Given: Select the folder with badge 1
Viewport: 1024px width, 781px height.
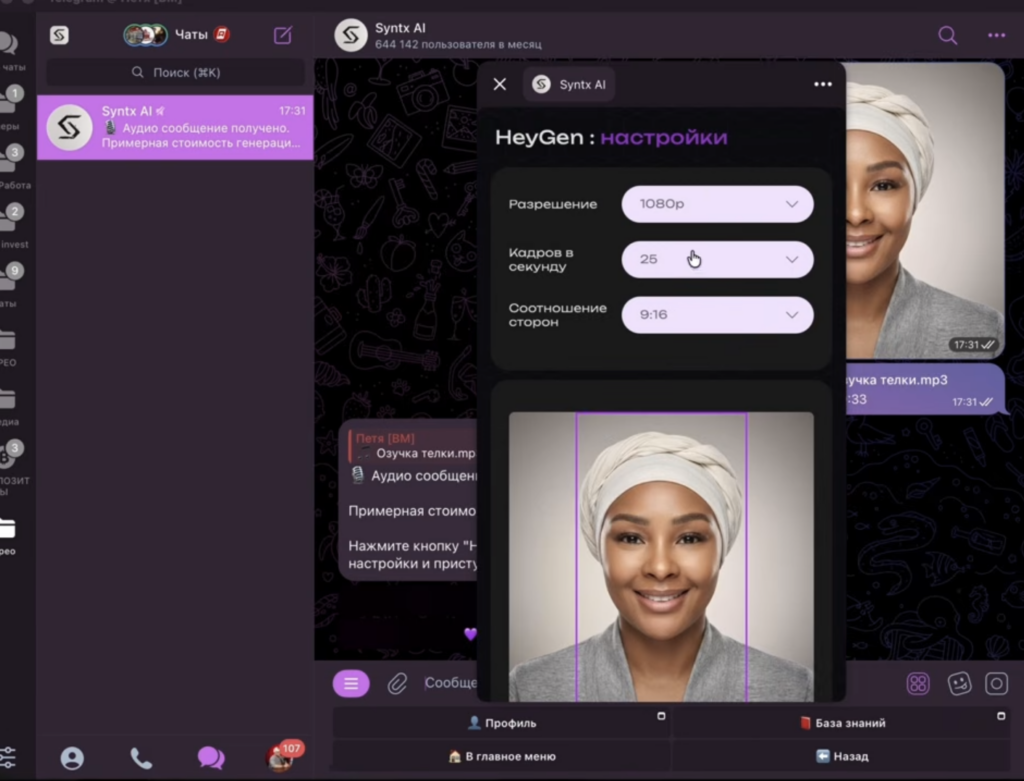Looking at the screenshot, I should coord(12,108).
